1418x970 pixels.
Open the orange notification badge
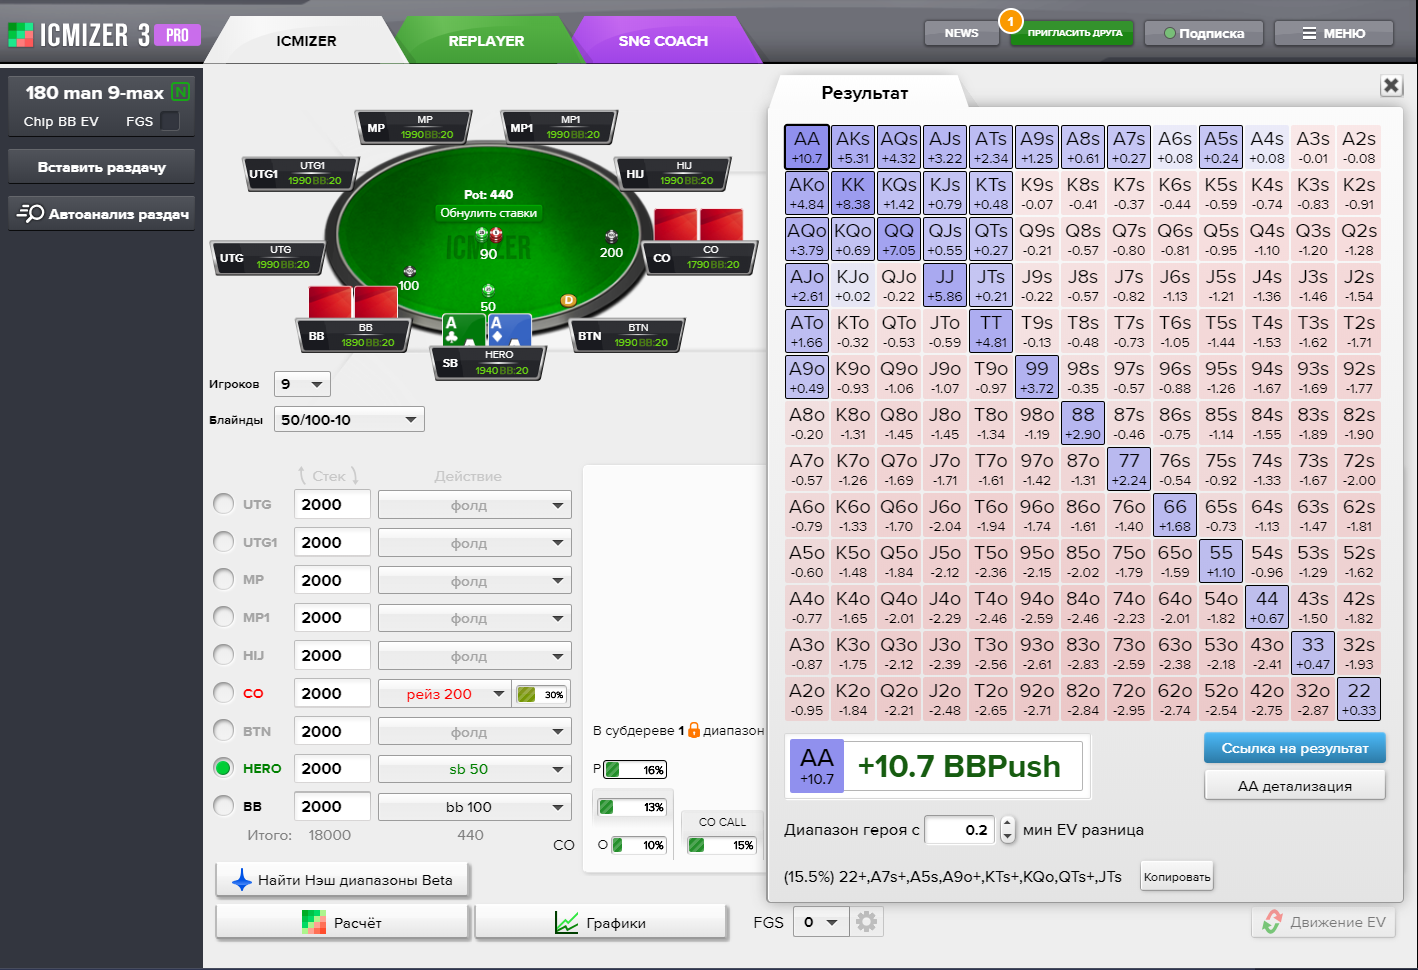pos(1010,20)
